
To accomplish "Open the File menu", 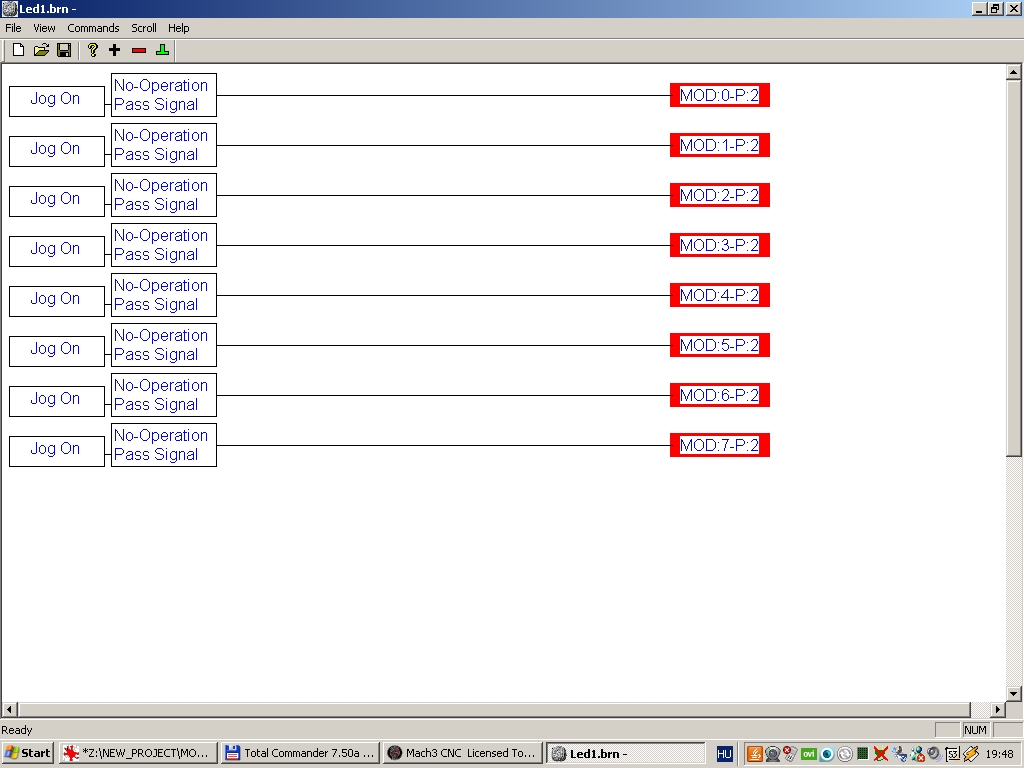I will 13,28.
